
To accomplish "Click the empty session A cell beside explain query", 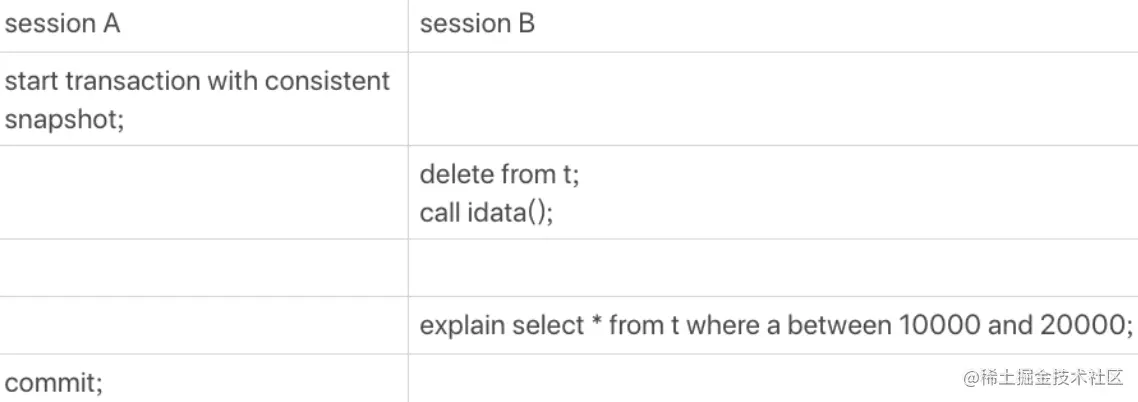I will [x=204, y=325].
